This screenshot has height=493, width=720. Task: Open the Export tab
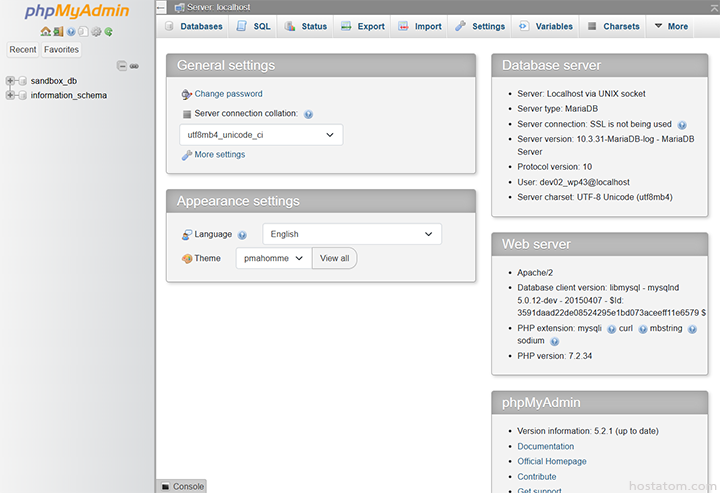click(x=362, y=26)
